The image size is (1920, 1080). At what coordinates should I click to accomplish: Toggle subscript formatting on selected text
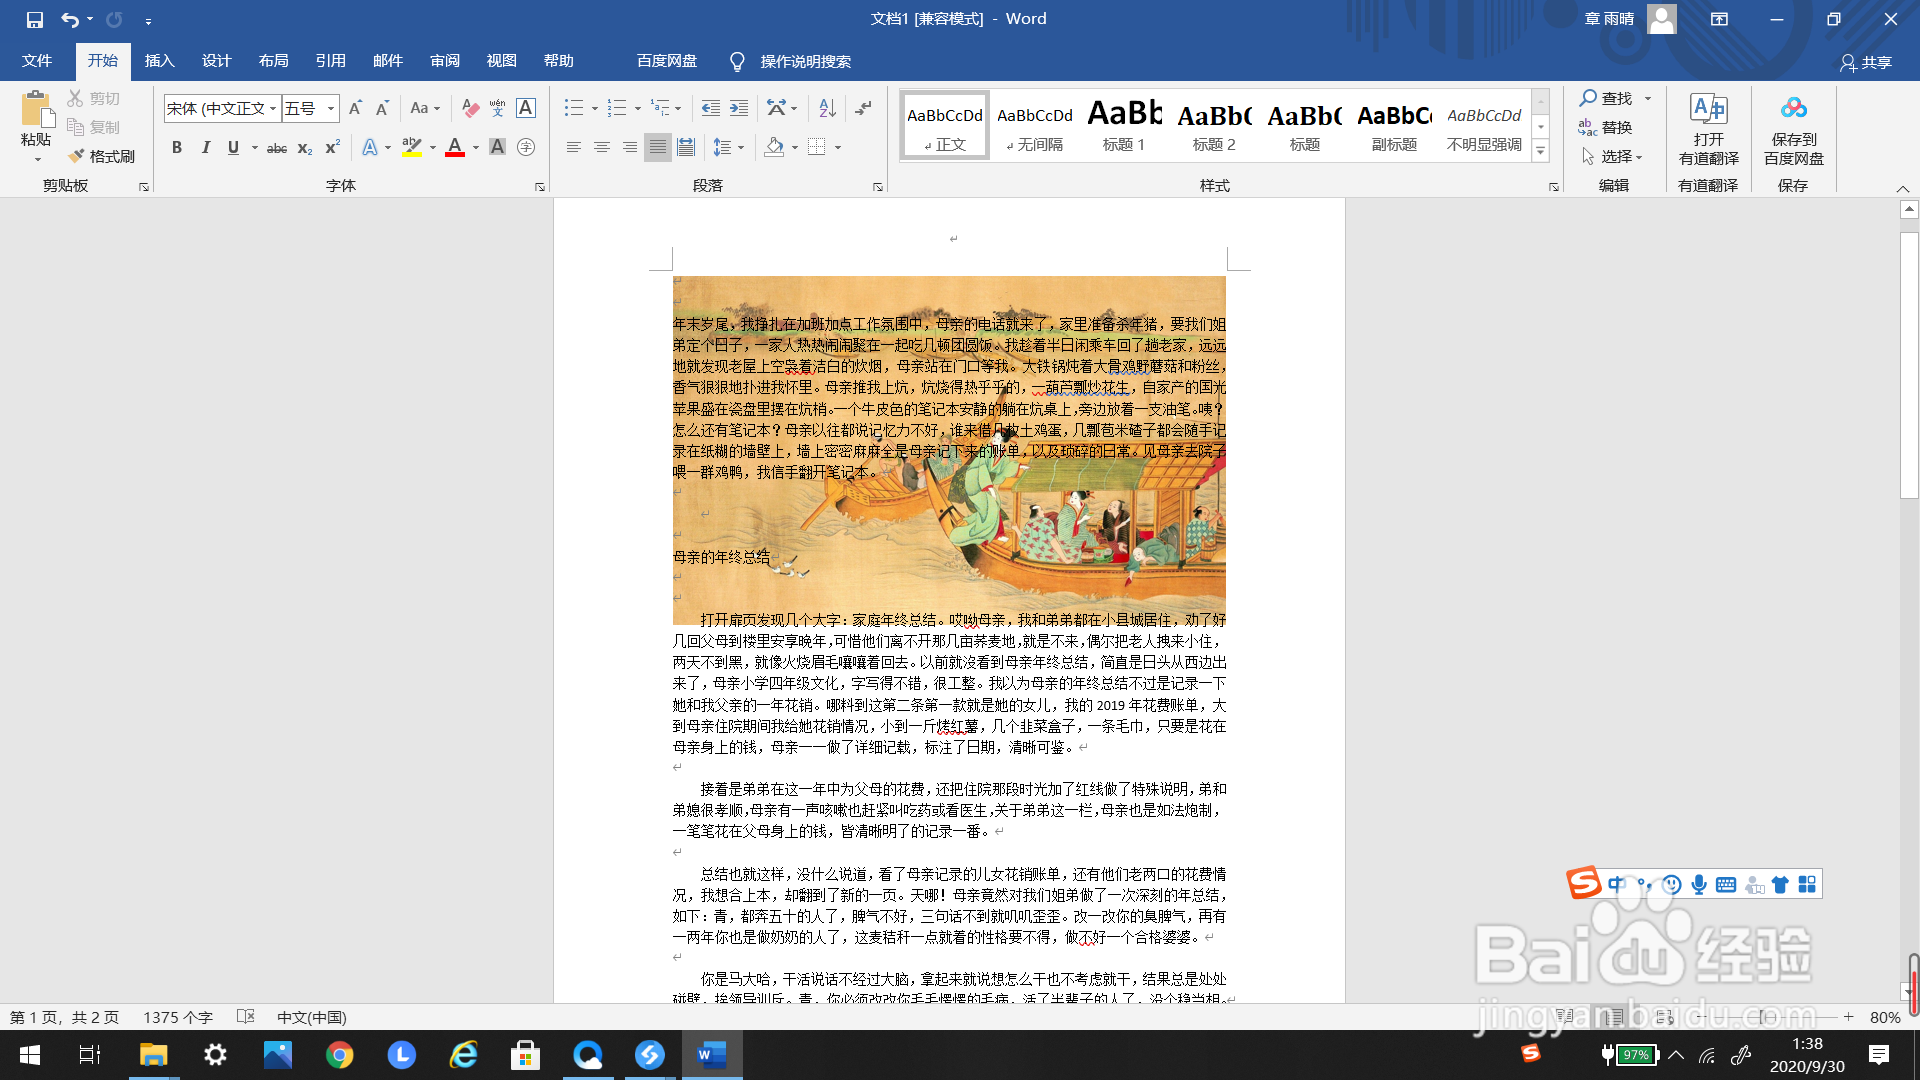click(303, 148)
